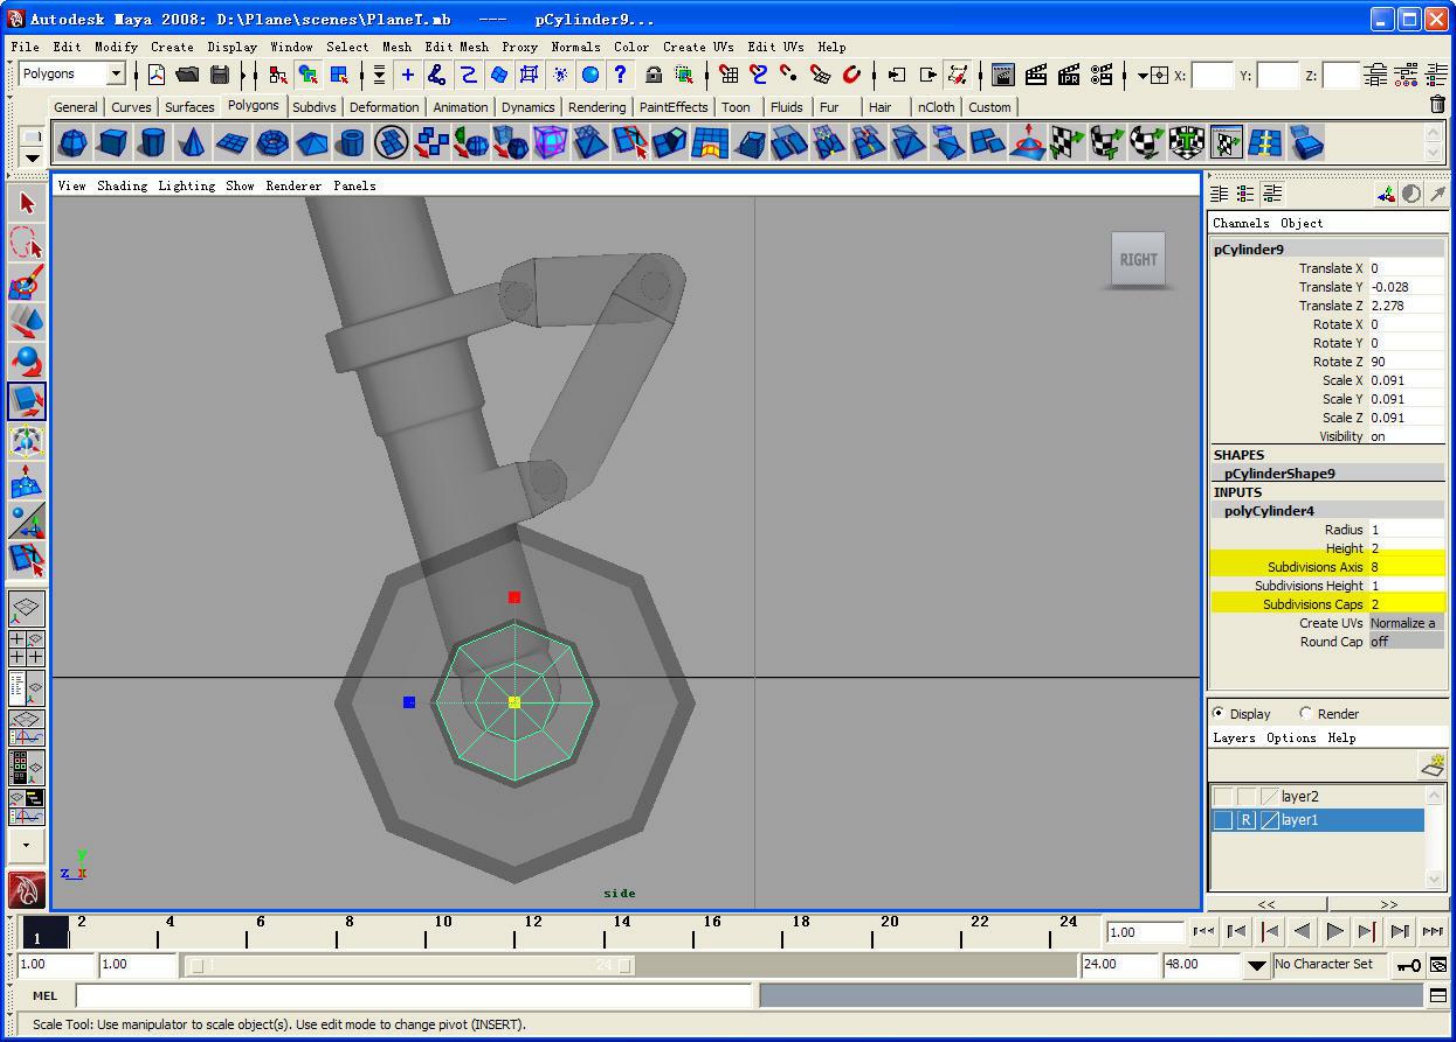The image size is (1456, 1042).
Task: Toggle the auto keyframe key button
Action: pos(1409,965)
